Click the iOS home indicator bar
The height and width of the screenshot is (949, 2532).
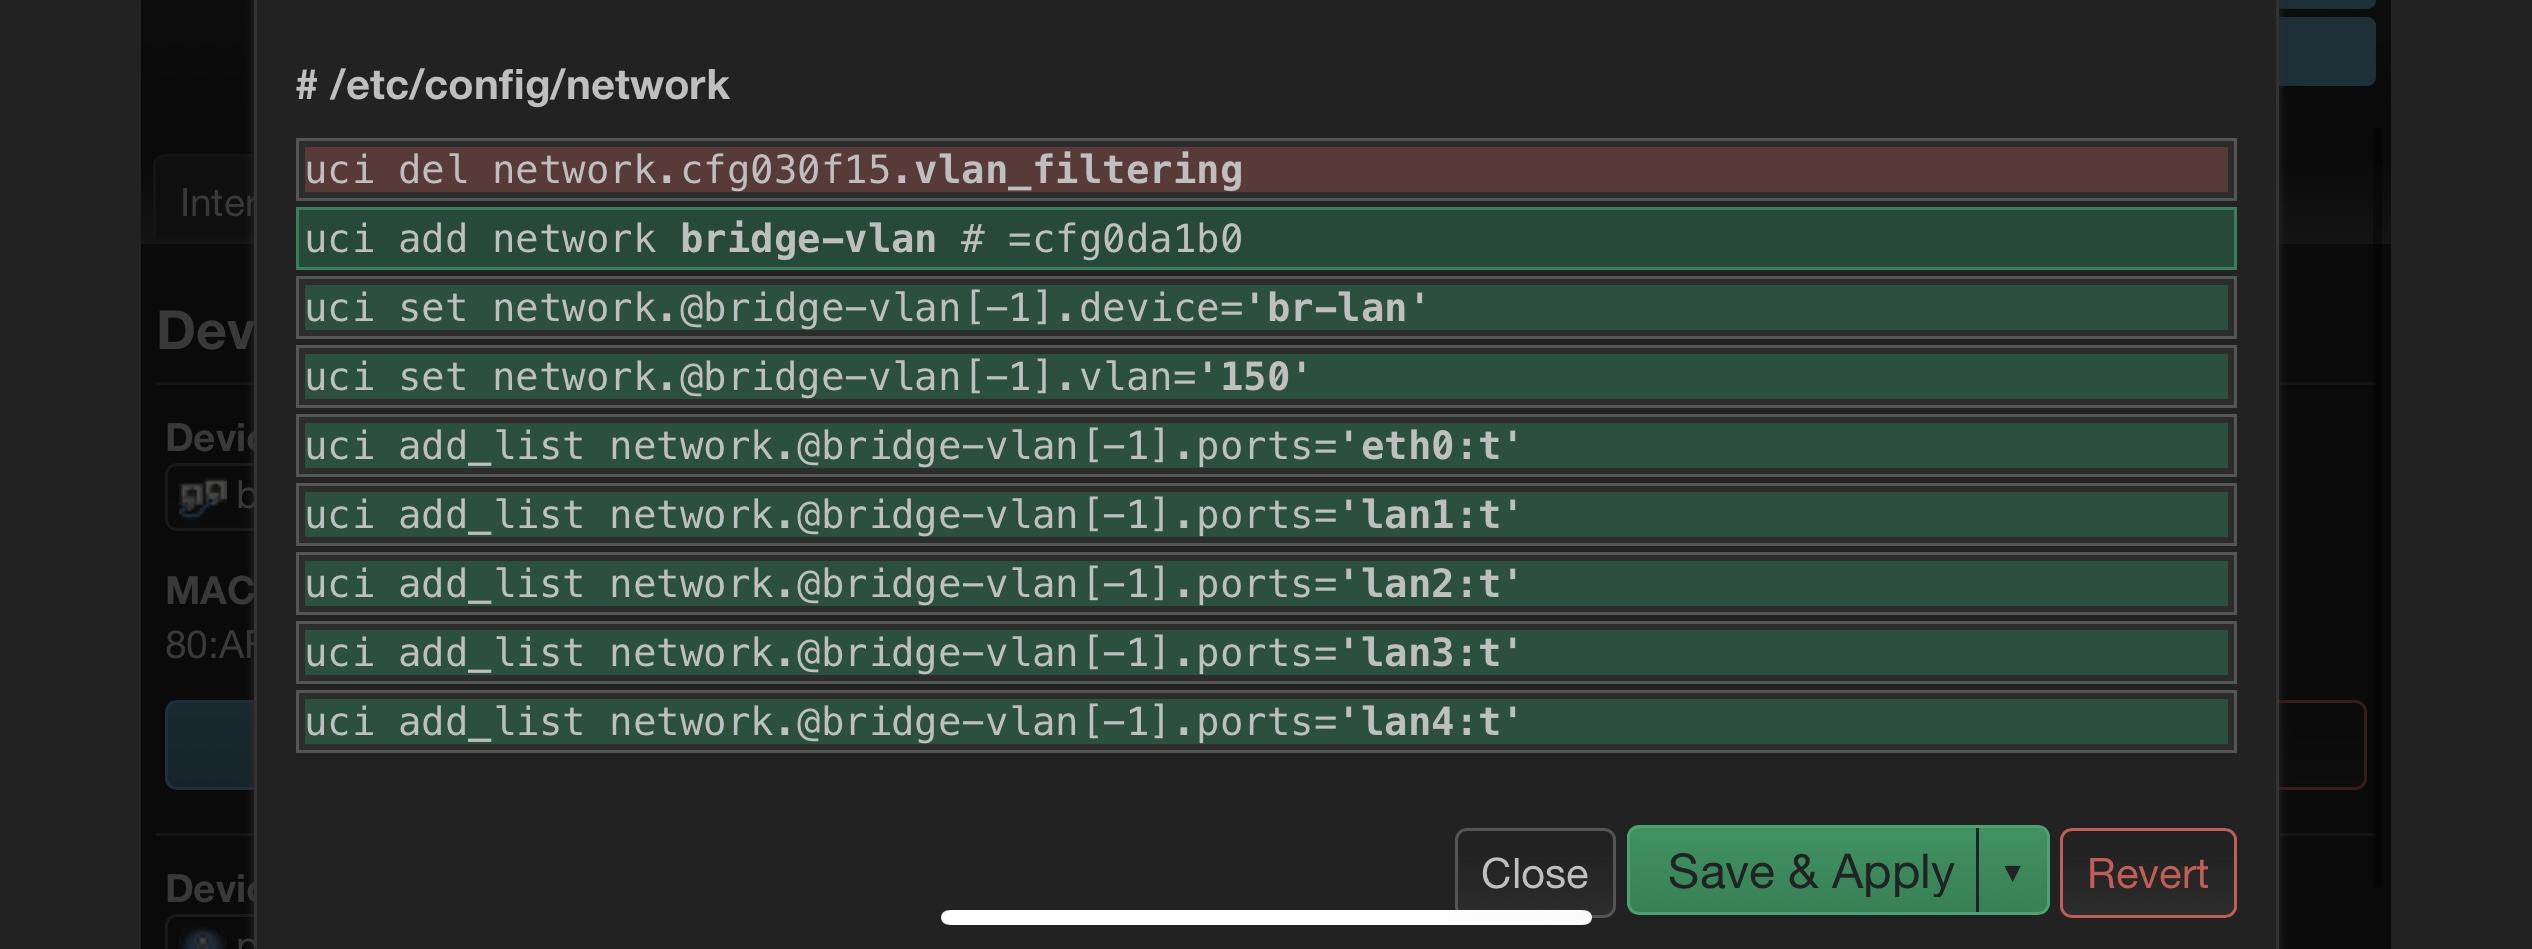1266,917
